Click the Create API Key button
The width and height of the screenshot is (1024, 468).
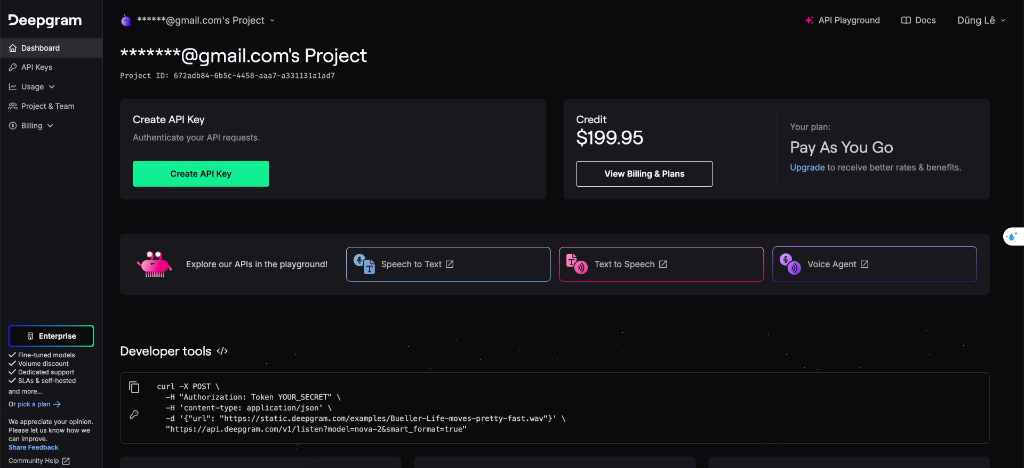pos(201,174)
